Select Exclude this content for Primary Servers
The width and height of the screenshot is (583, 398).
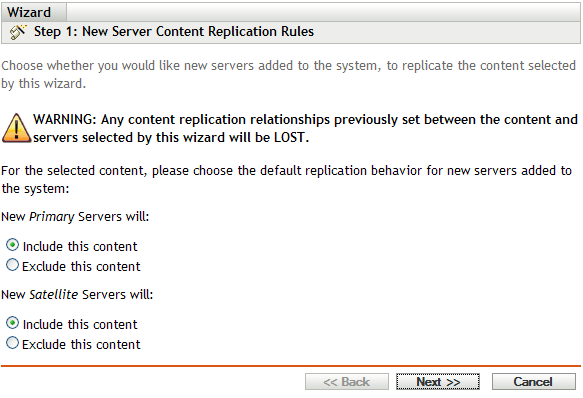point(12,265)
